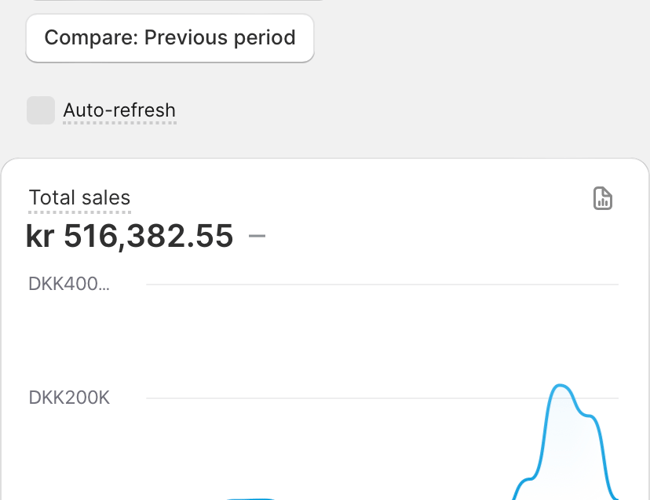The image size is (650, 500).
Task: Click the truncated DKK400 axis label
Action: [x=69, y=284]
